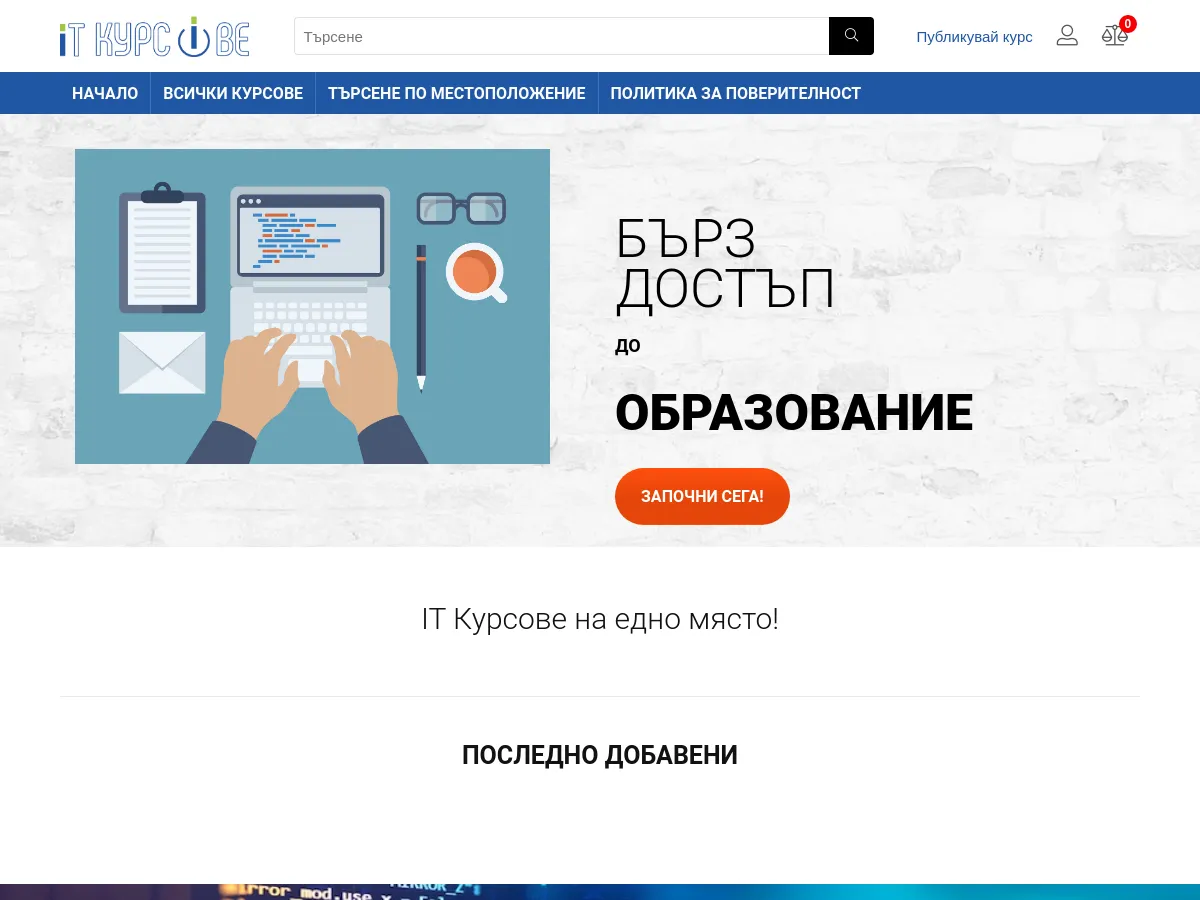Open the compare scales icon

[x=1113, y=37]
